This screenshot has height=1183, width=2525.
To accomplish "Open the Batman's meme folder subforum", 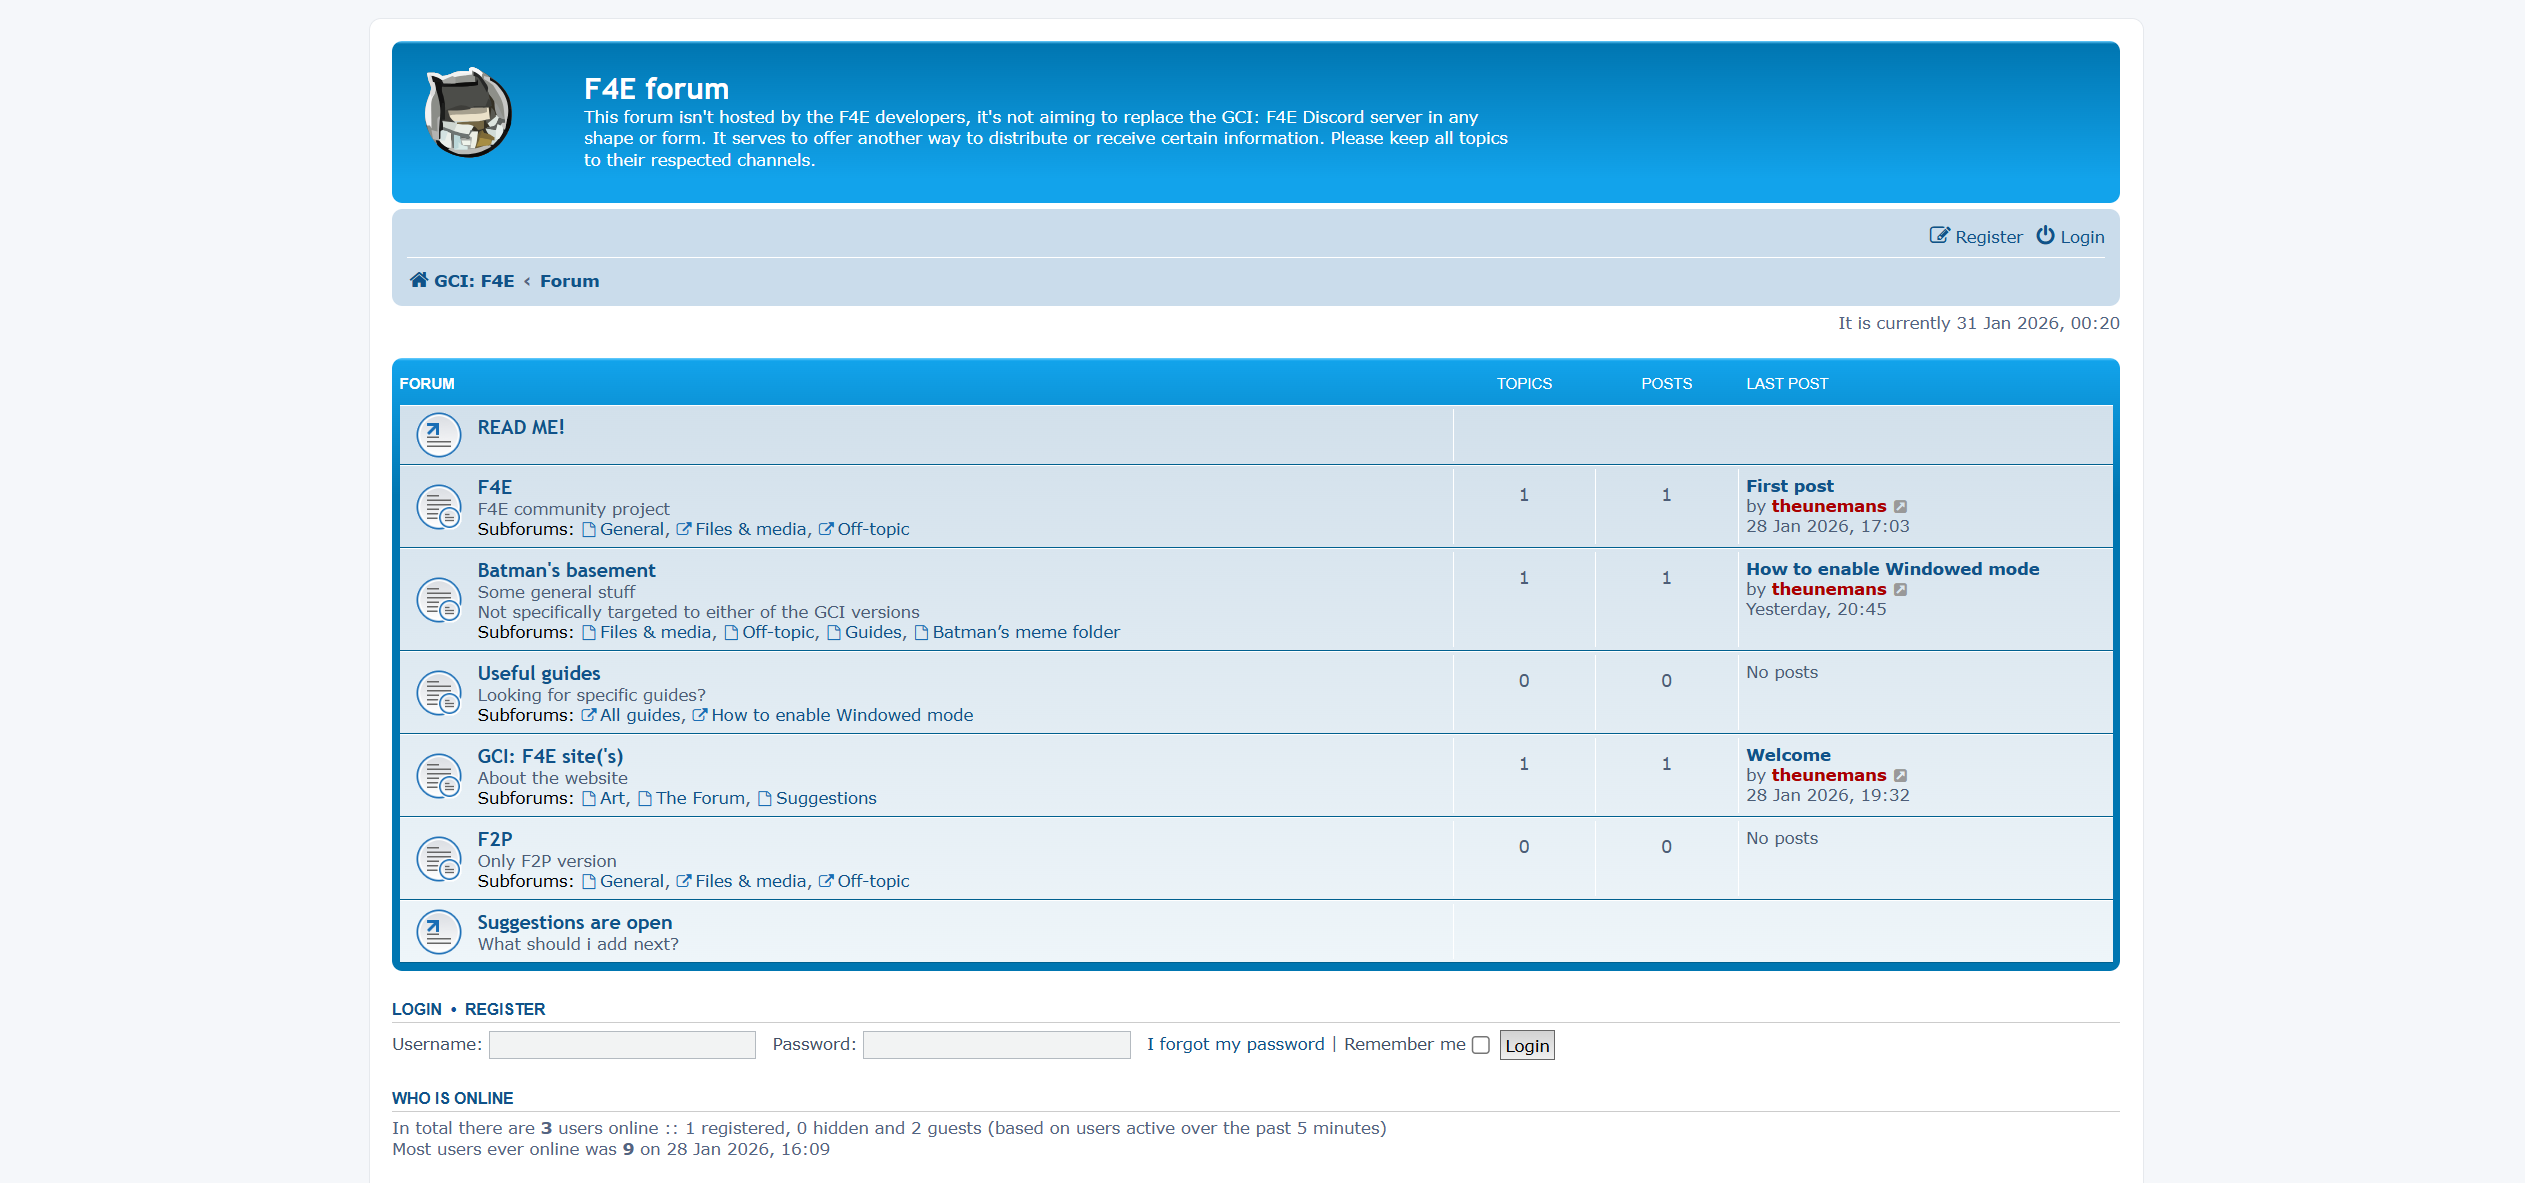I will [1025, 632].
